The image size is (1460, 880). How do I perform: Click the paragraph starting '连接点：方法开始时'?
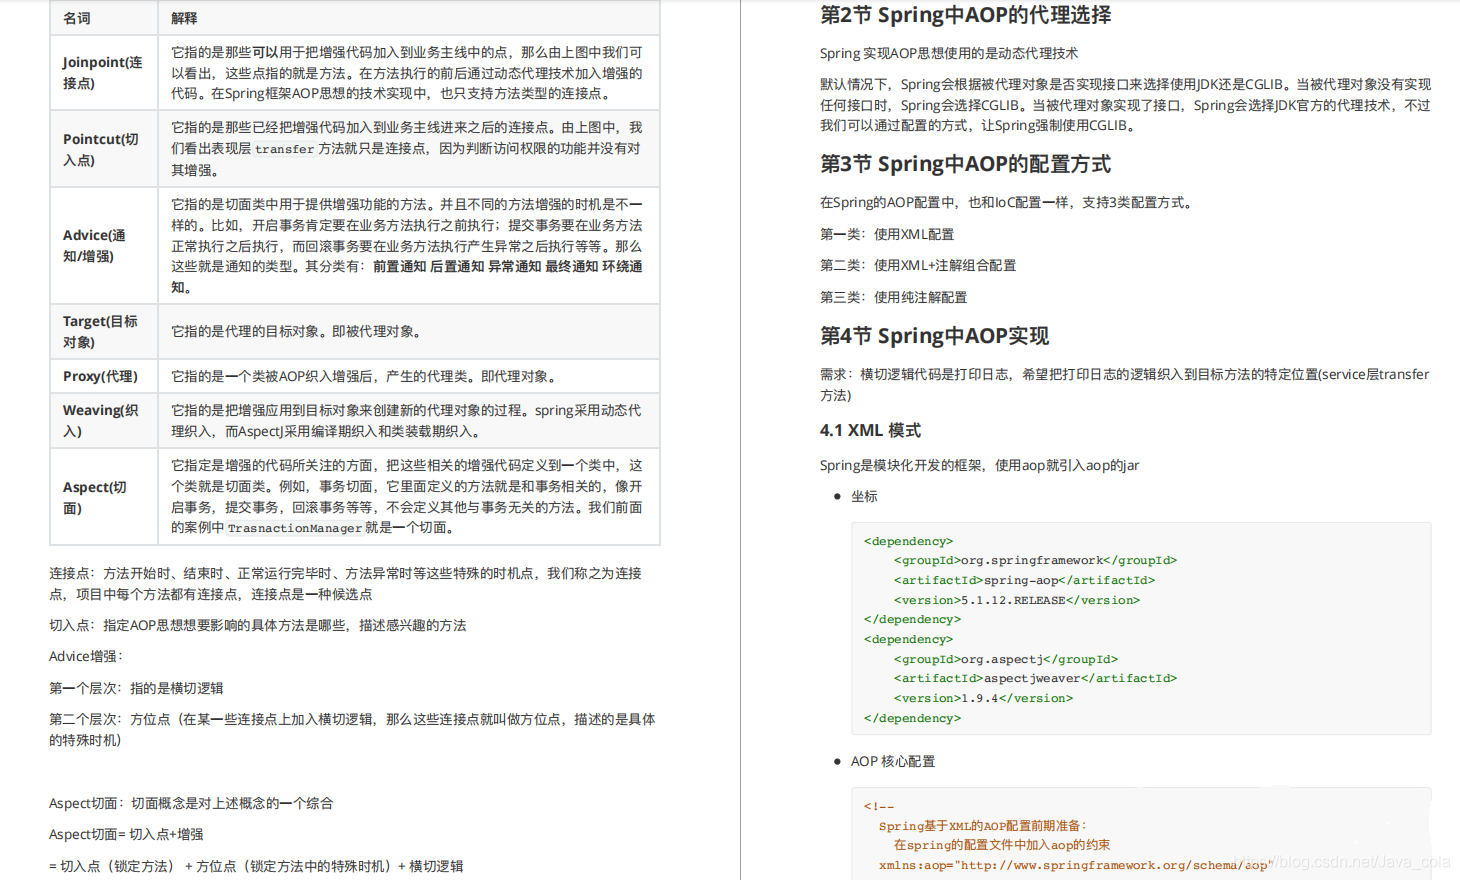(x=345, y=583)
